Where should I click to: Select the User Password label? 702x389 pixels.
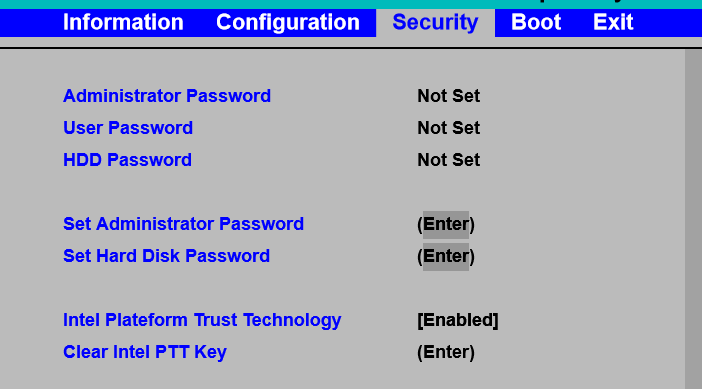[x=128, y=128]
